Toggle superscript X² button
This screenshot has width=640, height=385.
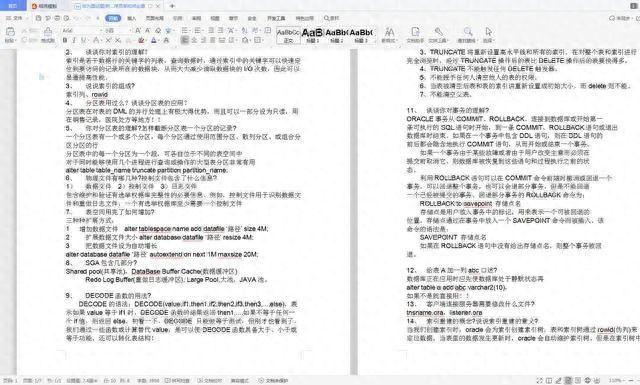[108, 40]
